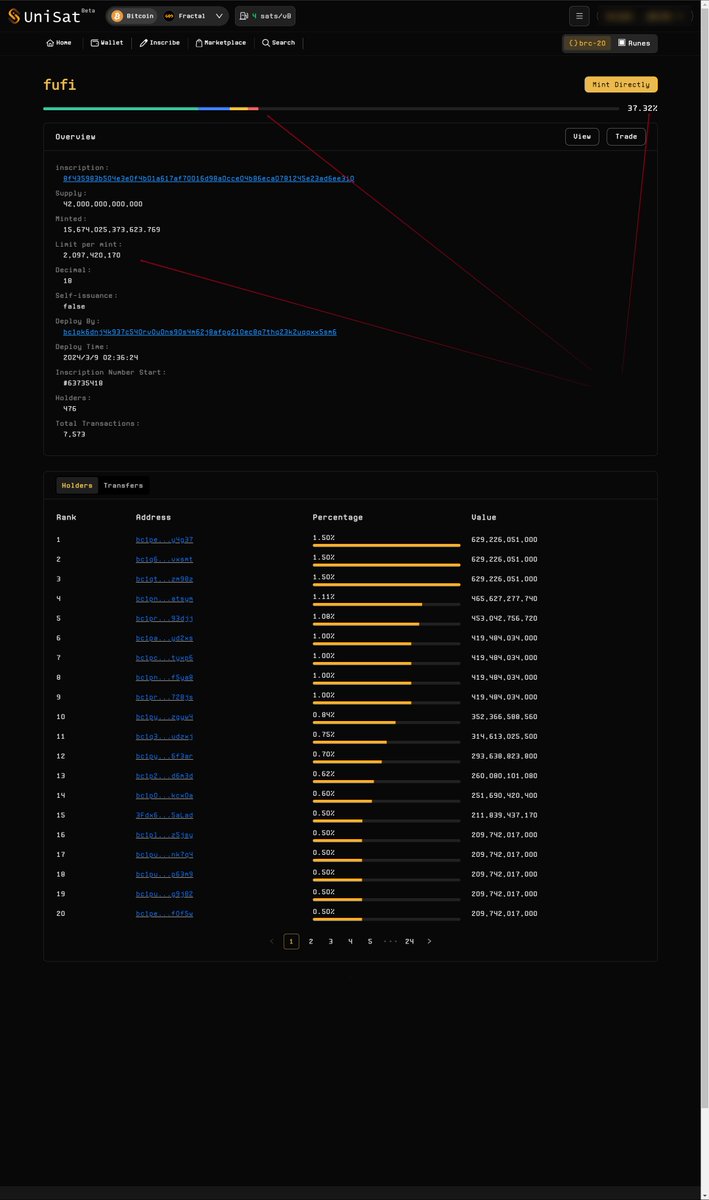Open rank 12 holder address link

(x=165, y=756)
